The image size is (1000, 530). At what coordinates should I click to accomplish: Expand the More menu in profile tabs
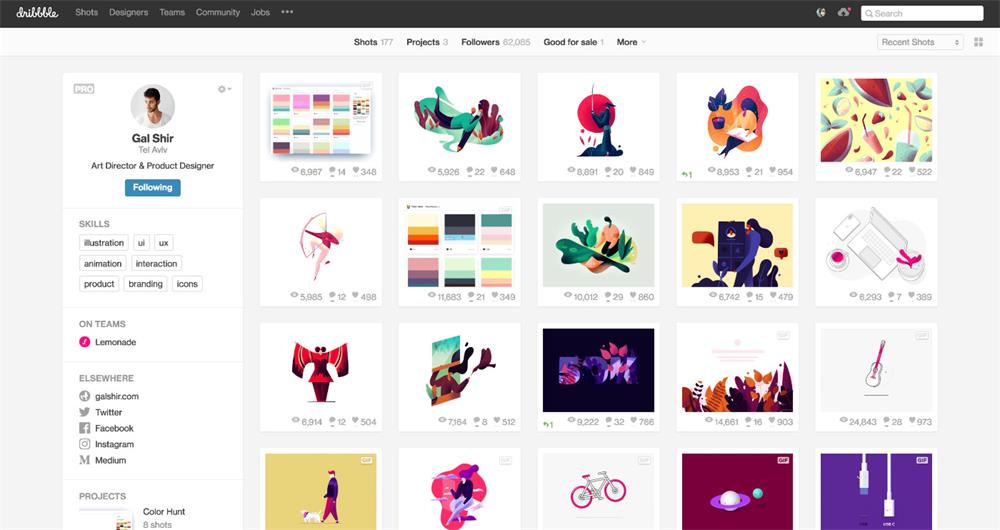[x=631, y=42]
